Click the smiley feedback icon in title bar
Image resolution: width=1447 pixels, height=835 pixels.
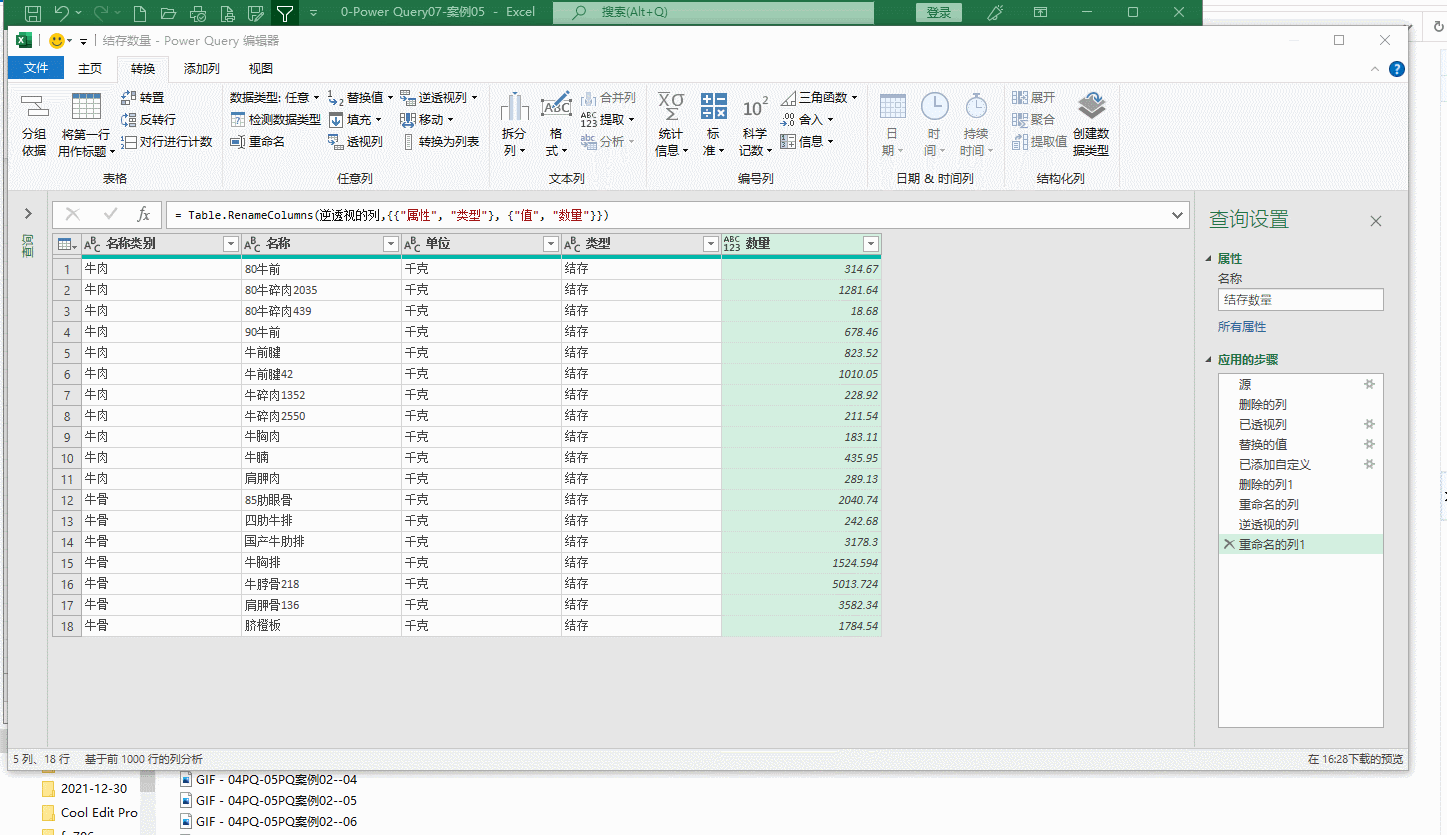click(x=57, y=41)
